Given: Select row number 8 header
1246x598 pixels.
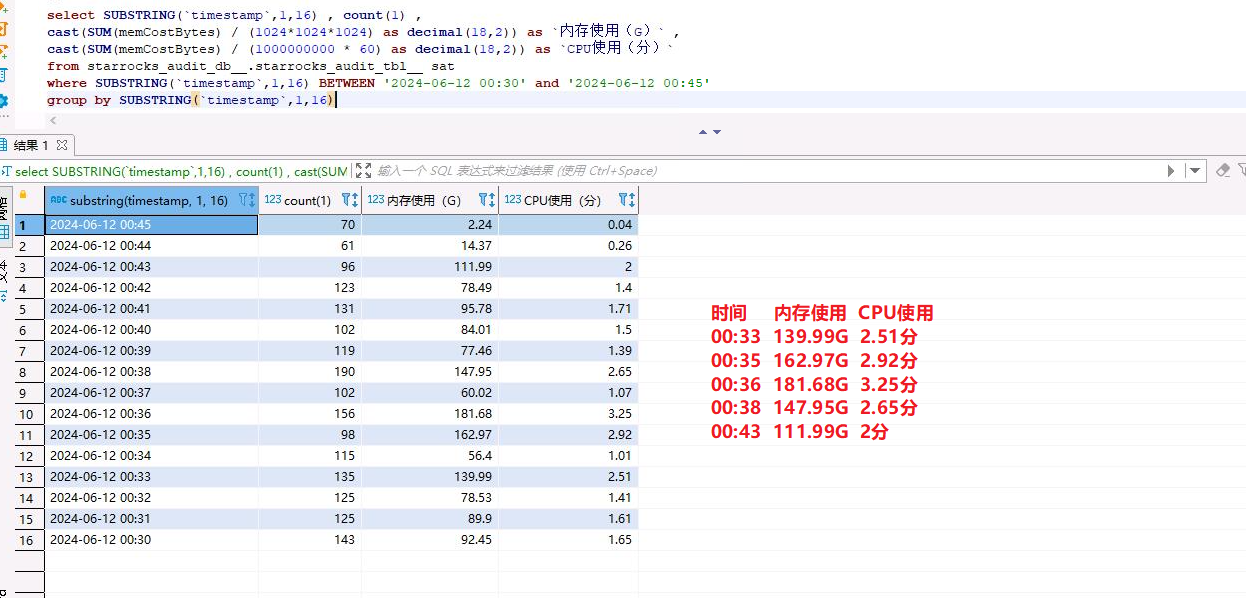Looking at the screenshot, I should click(x=29, y=372).
